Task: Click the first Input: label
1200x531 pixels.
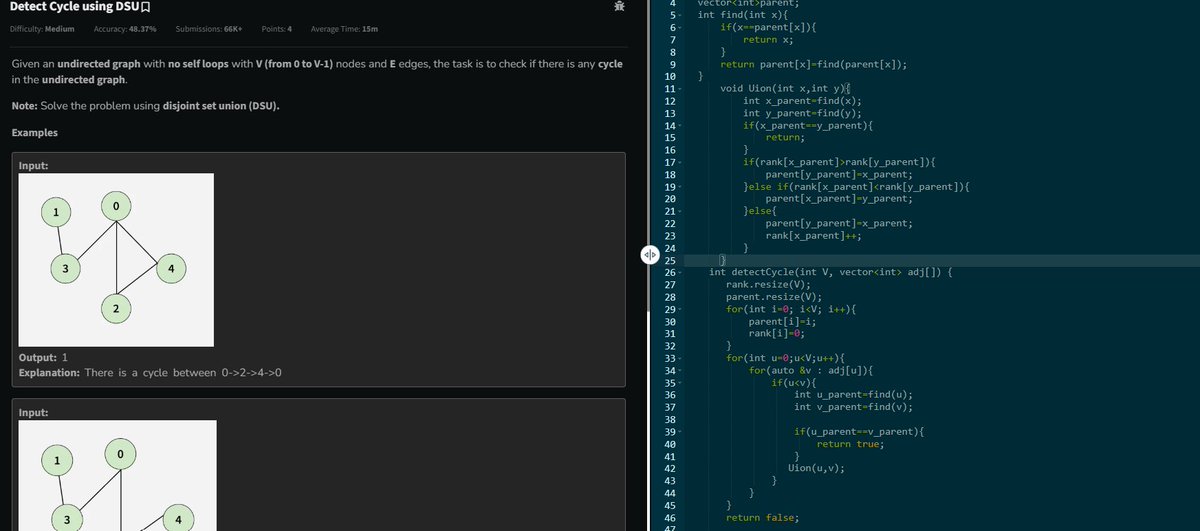Action: [35, 165]
